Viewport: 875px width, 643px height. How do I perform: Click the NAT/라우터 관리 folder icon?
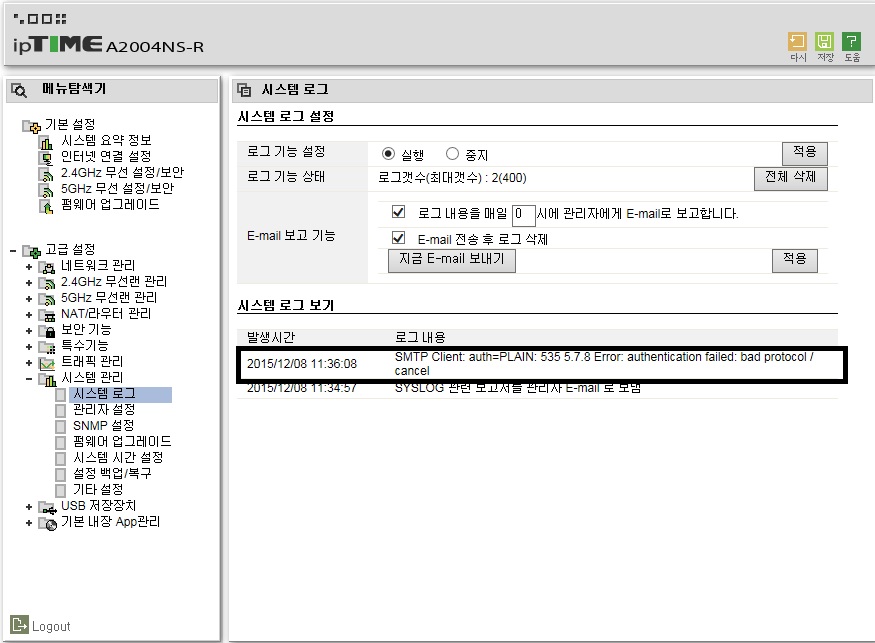point(47,315)
